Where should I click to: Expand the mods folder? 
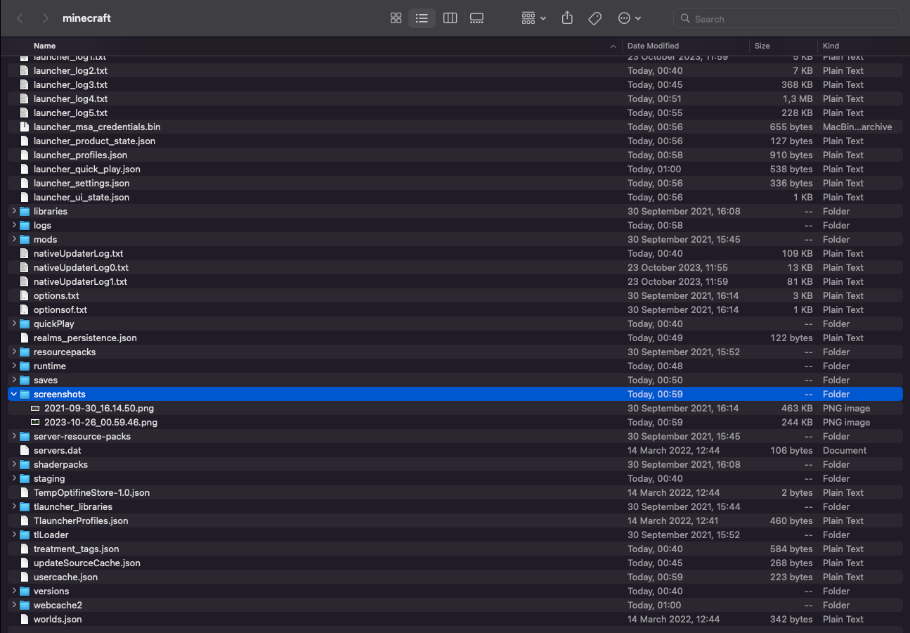14,239
